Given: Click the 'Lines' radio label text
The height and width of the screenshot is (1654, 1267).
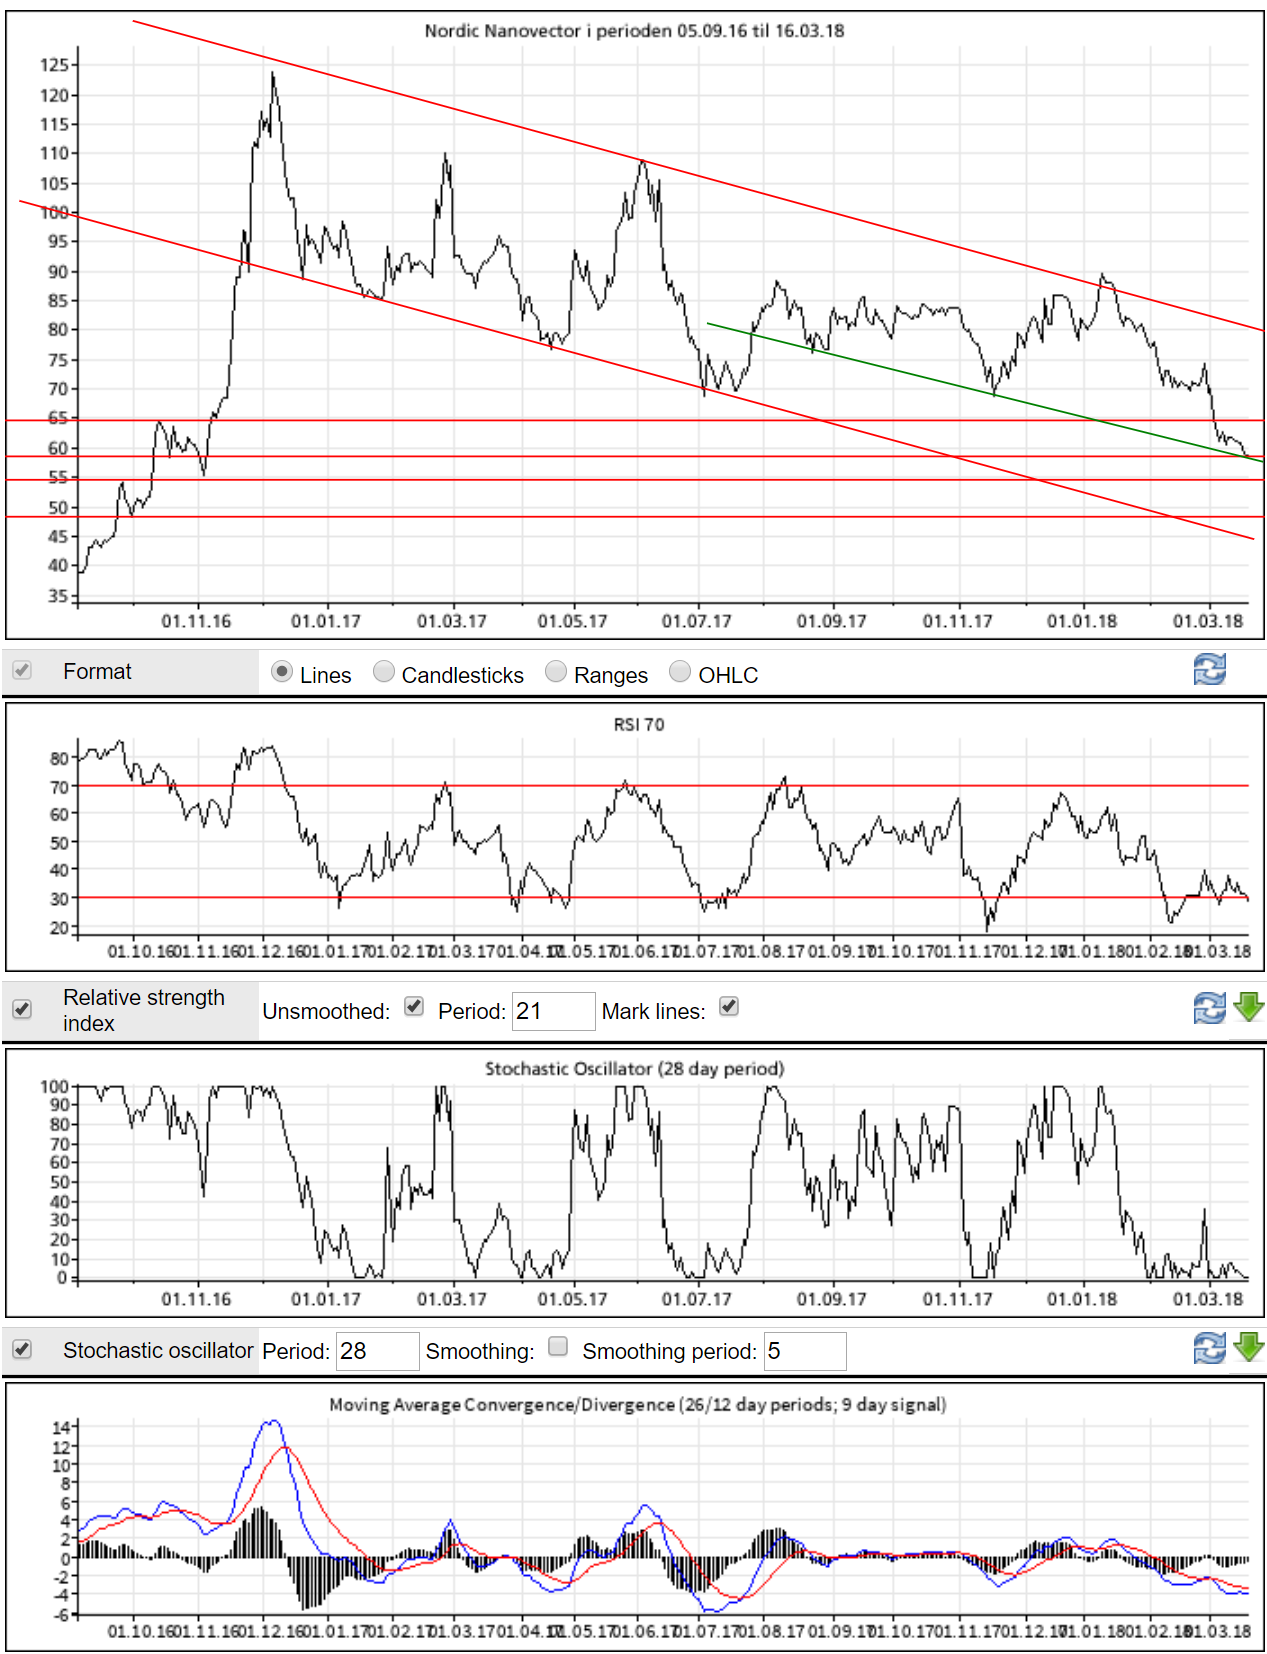Looking at the screenshot, I should click(326, 675).
